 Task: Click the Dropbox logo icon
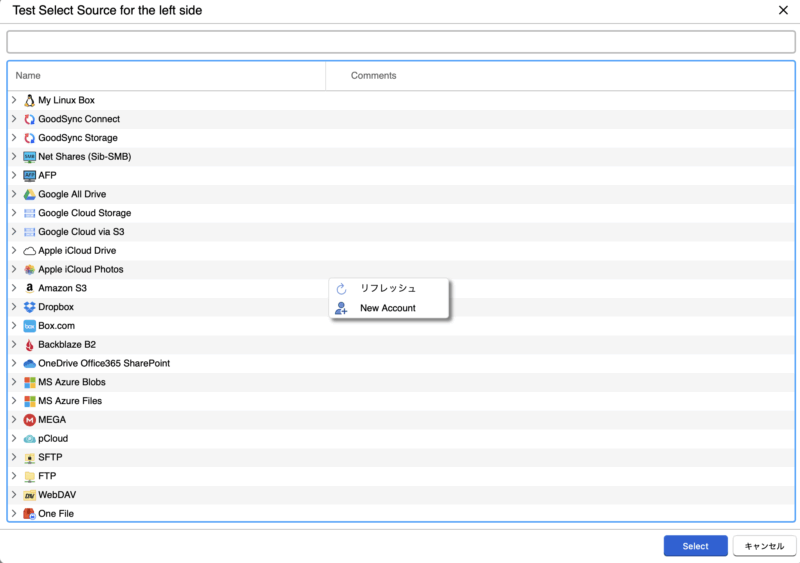[29, 307]
